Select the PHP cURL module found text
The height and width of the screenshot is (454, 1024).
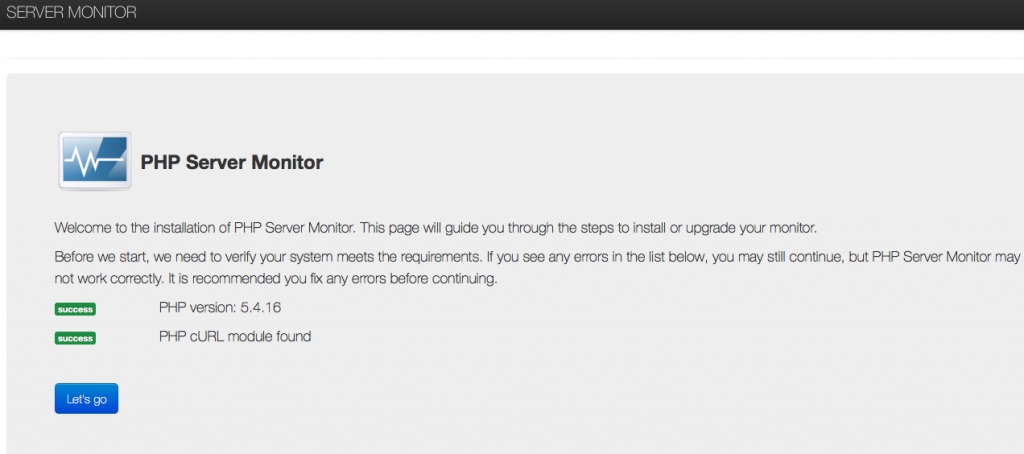coord(234,337)
